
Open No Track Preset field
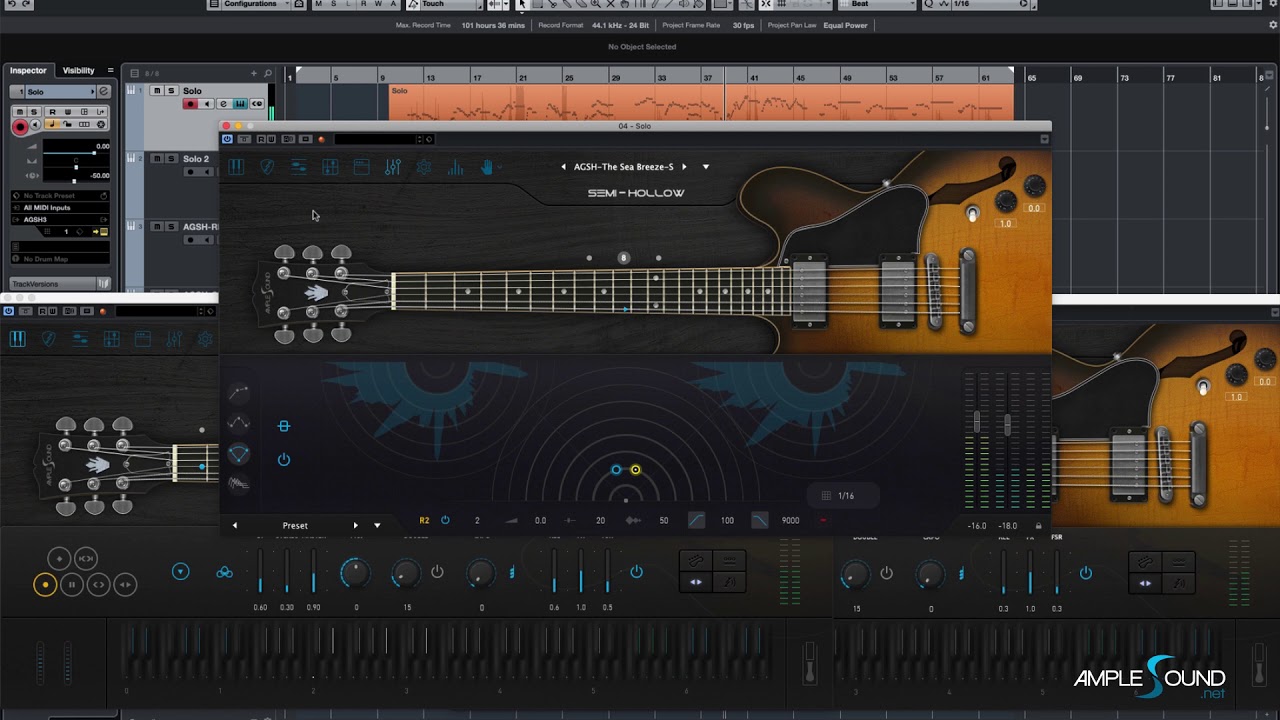click(60, 196)
